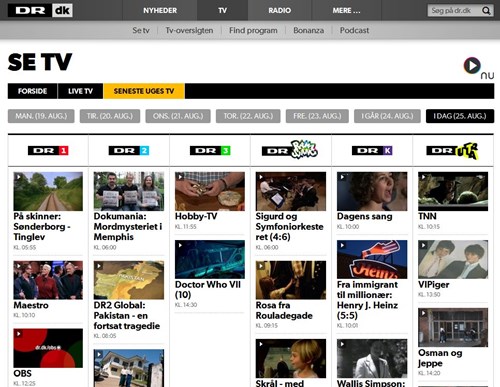
Task: Select the DR1 channel logo
Action: click(x=48, y=151)
